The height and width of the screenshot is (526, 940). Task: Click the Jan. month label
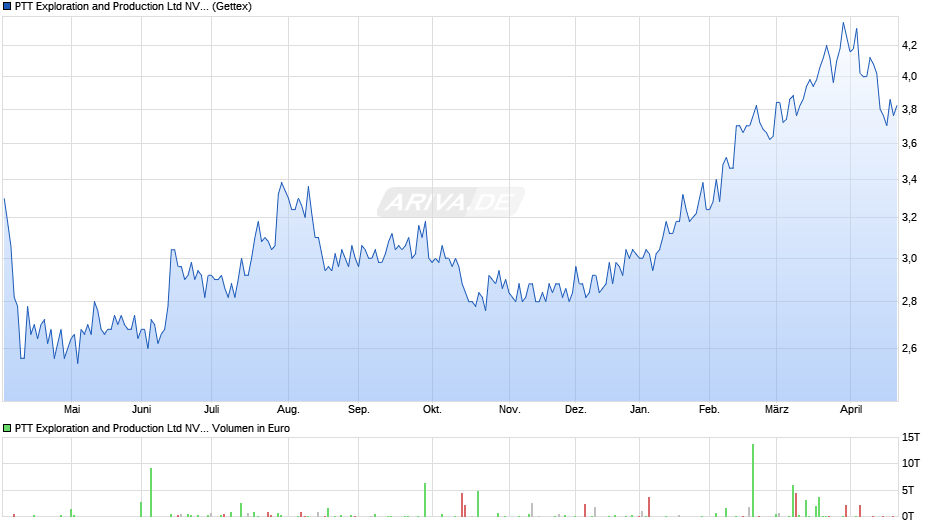click(x=640, y=410)
